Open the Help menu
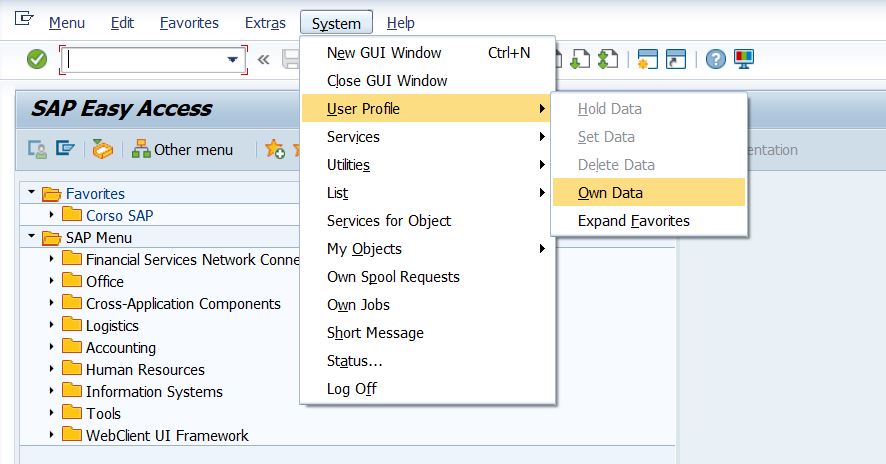This screenshot has height=464, width=886. [401, 23]
